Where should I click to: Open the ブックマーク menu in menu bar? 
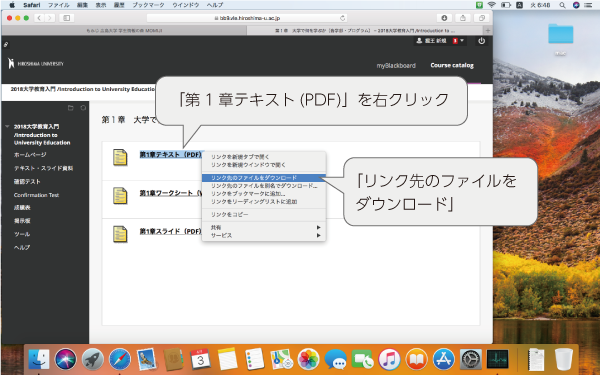point(148,5)
